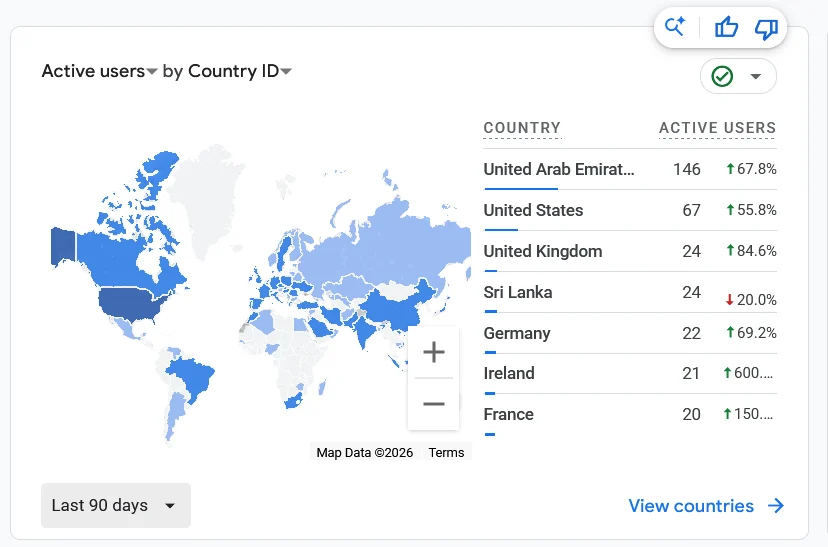The height and width of the screenshot is (547, 828).
Task: Click the 69.2% change for Germany
Action: coord(756,333)
